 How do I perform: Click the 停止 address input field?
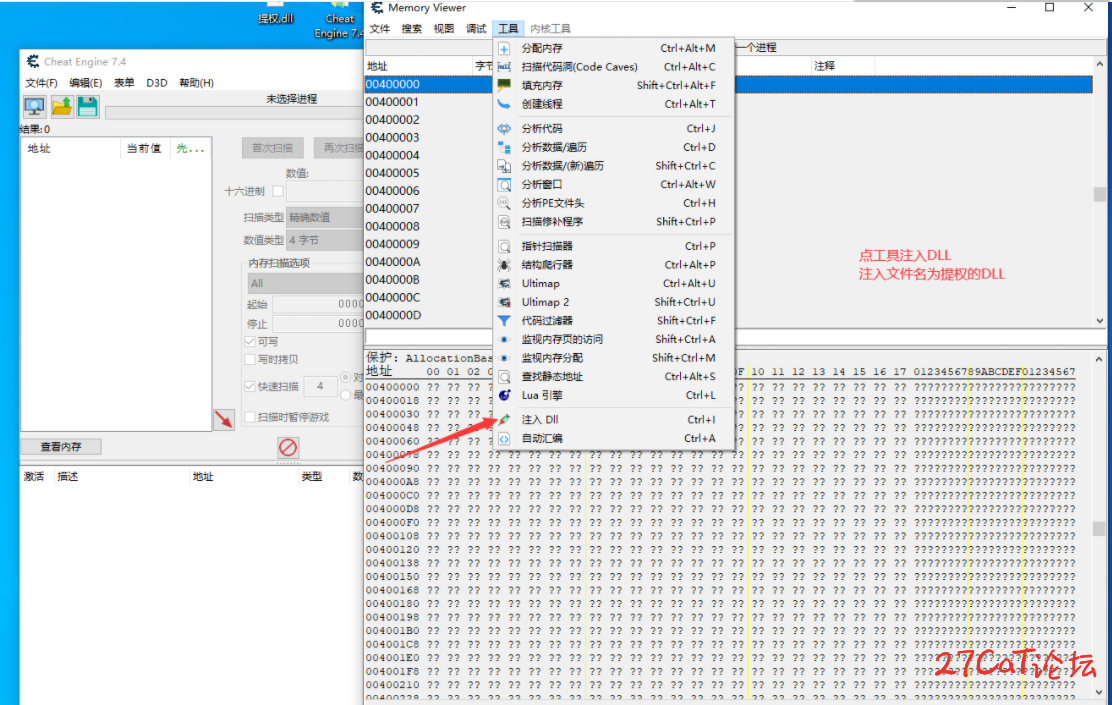[318, 323]
